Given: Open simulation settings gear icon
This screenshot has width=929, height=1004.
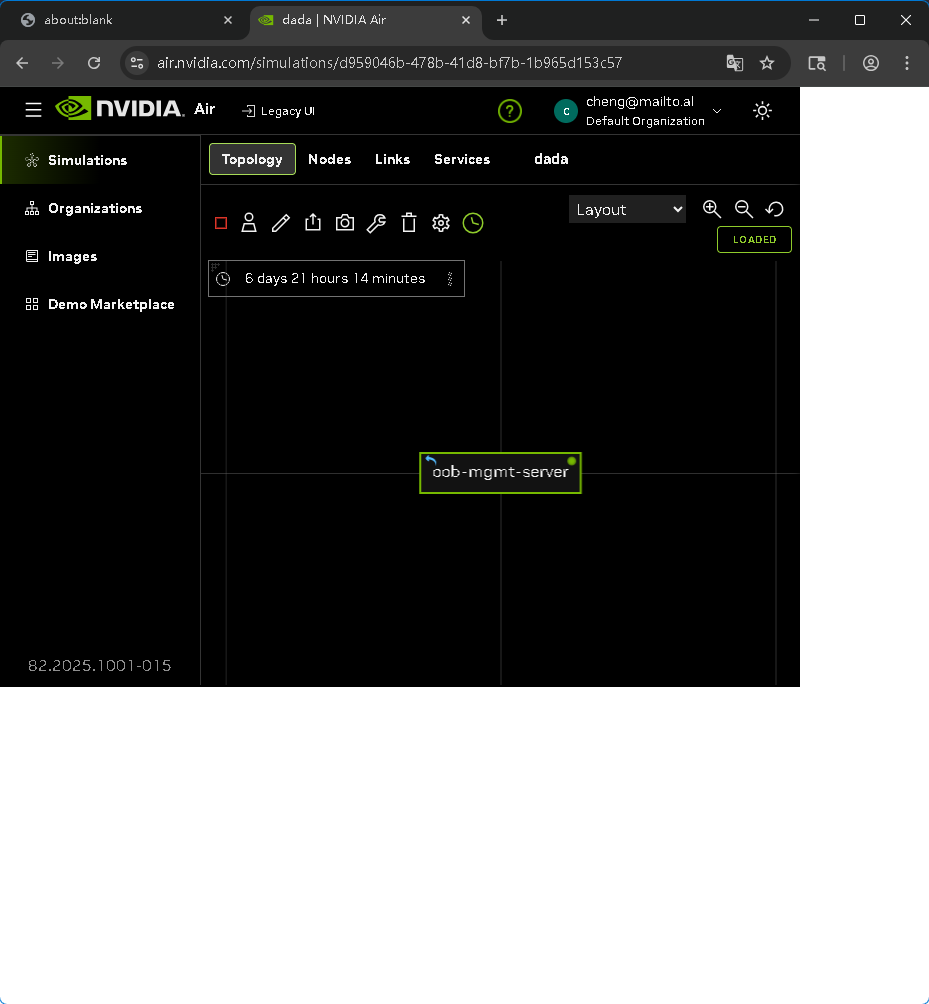Looking at the screenshot, I should [x=441, y=223].
